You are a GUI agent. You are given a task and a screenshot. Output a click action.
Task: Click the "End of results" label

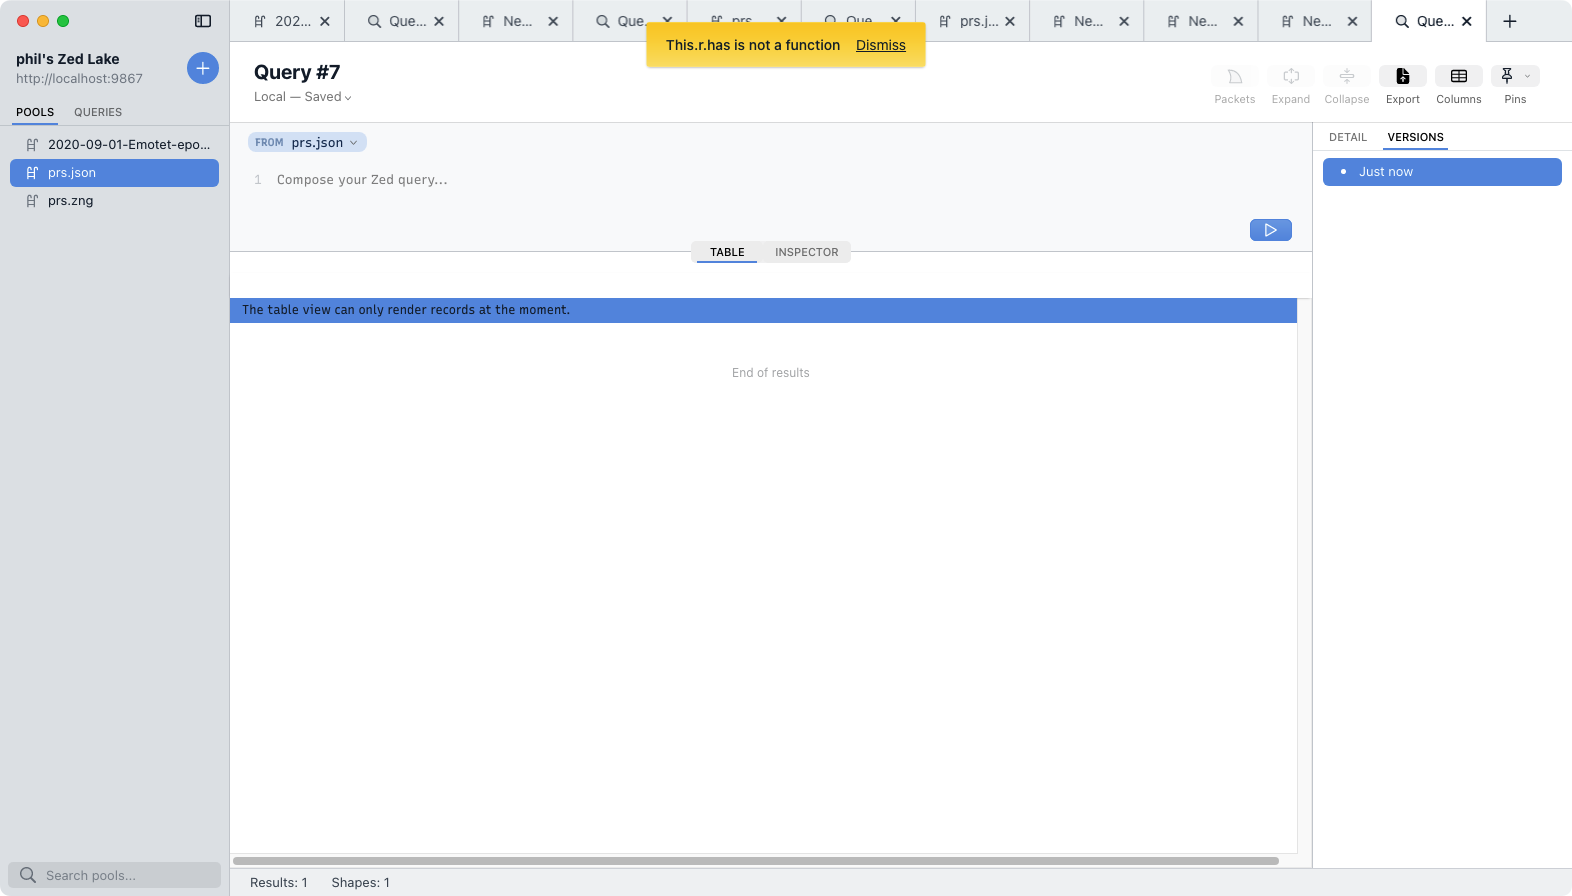(x=771, y=373)
